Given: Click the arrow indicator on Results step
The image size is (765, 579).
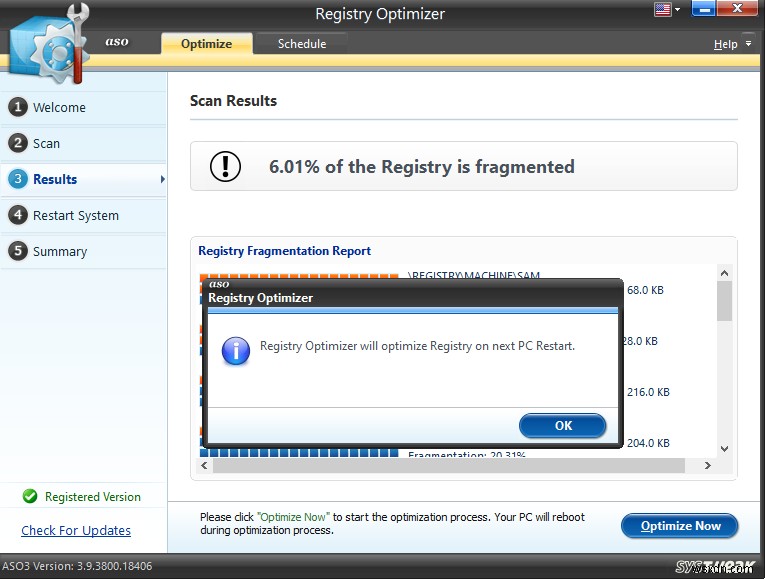Looking at the screenshot, I should (x=162, y=180).
